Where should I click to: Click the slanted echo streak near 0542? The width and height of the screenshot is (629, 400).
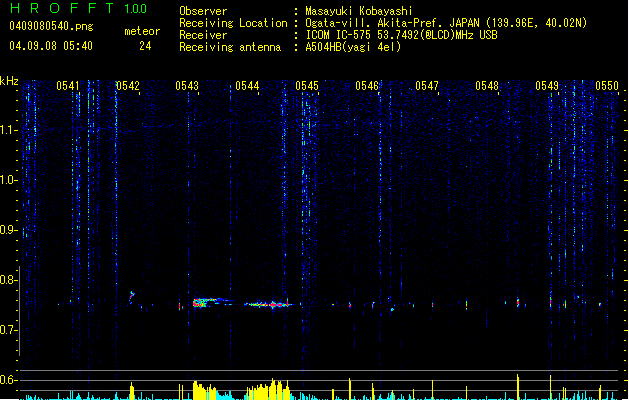(132, 296)
